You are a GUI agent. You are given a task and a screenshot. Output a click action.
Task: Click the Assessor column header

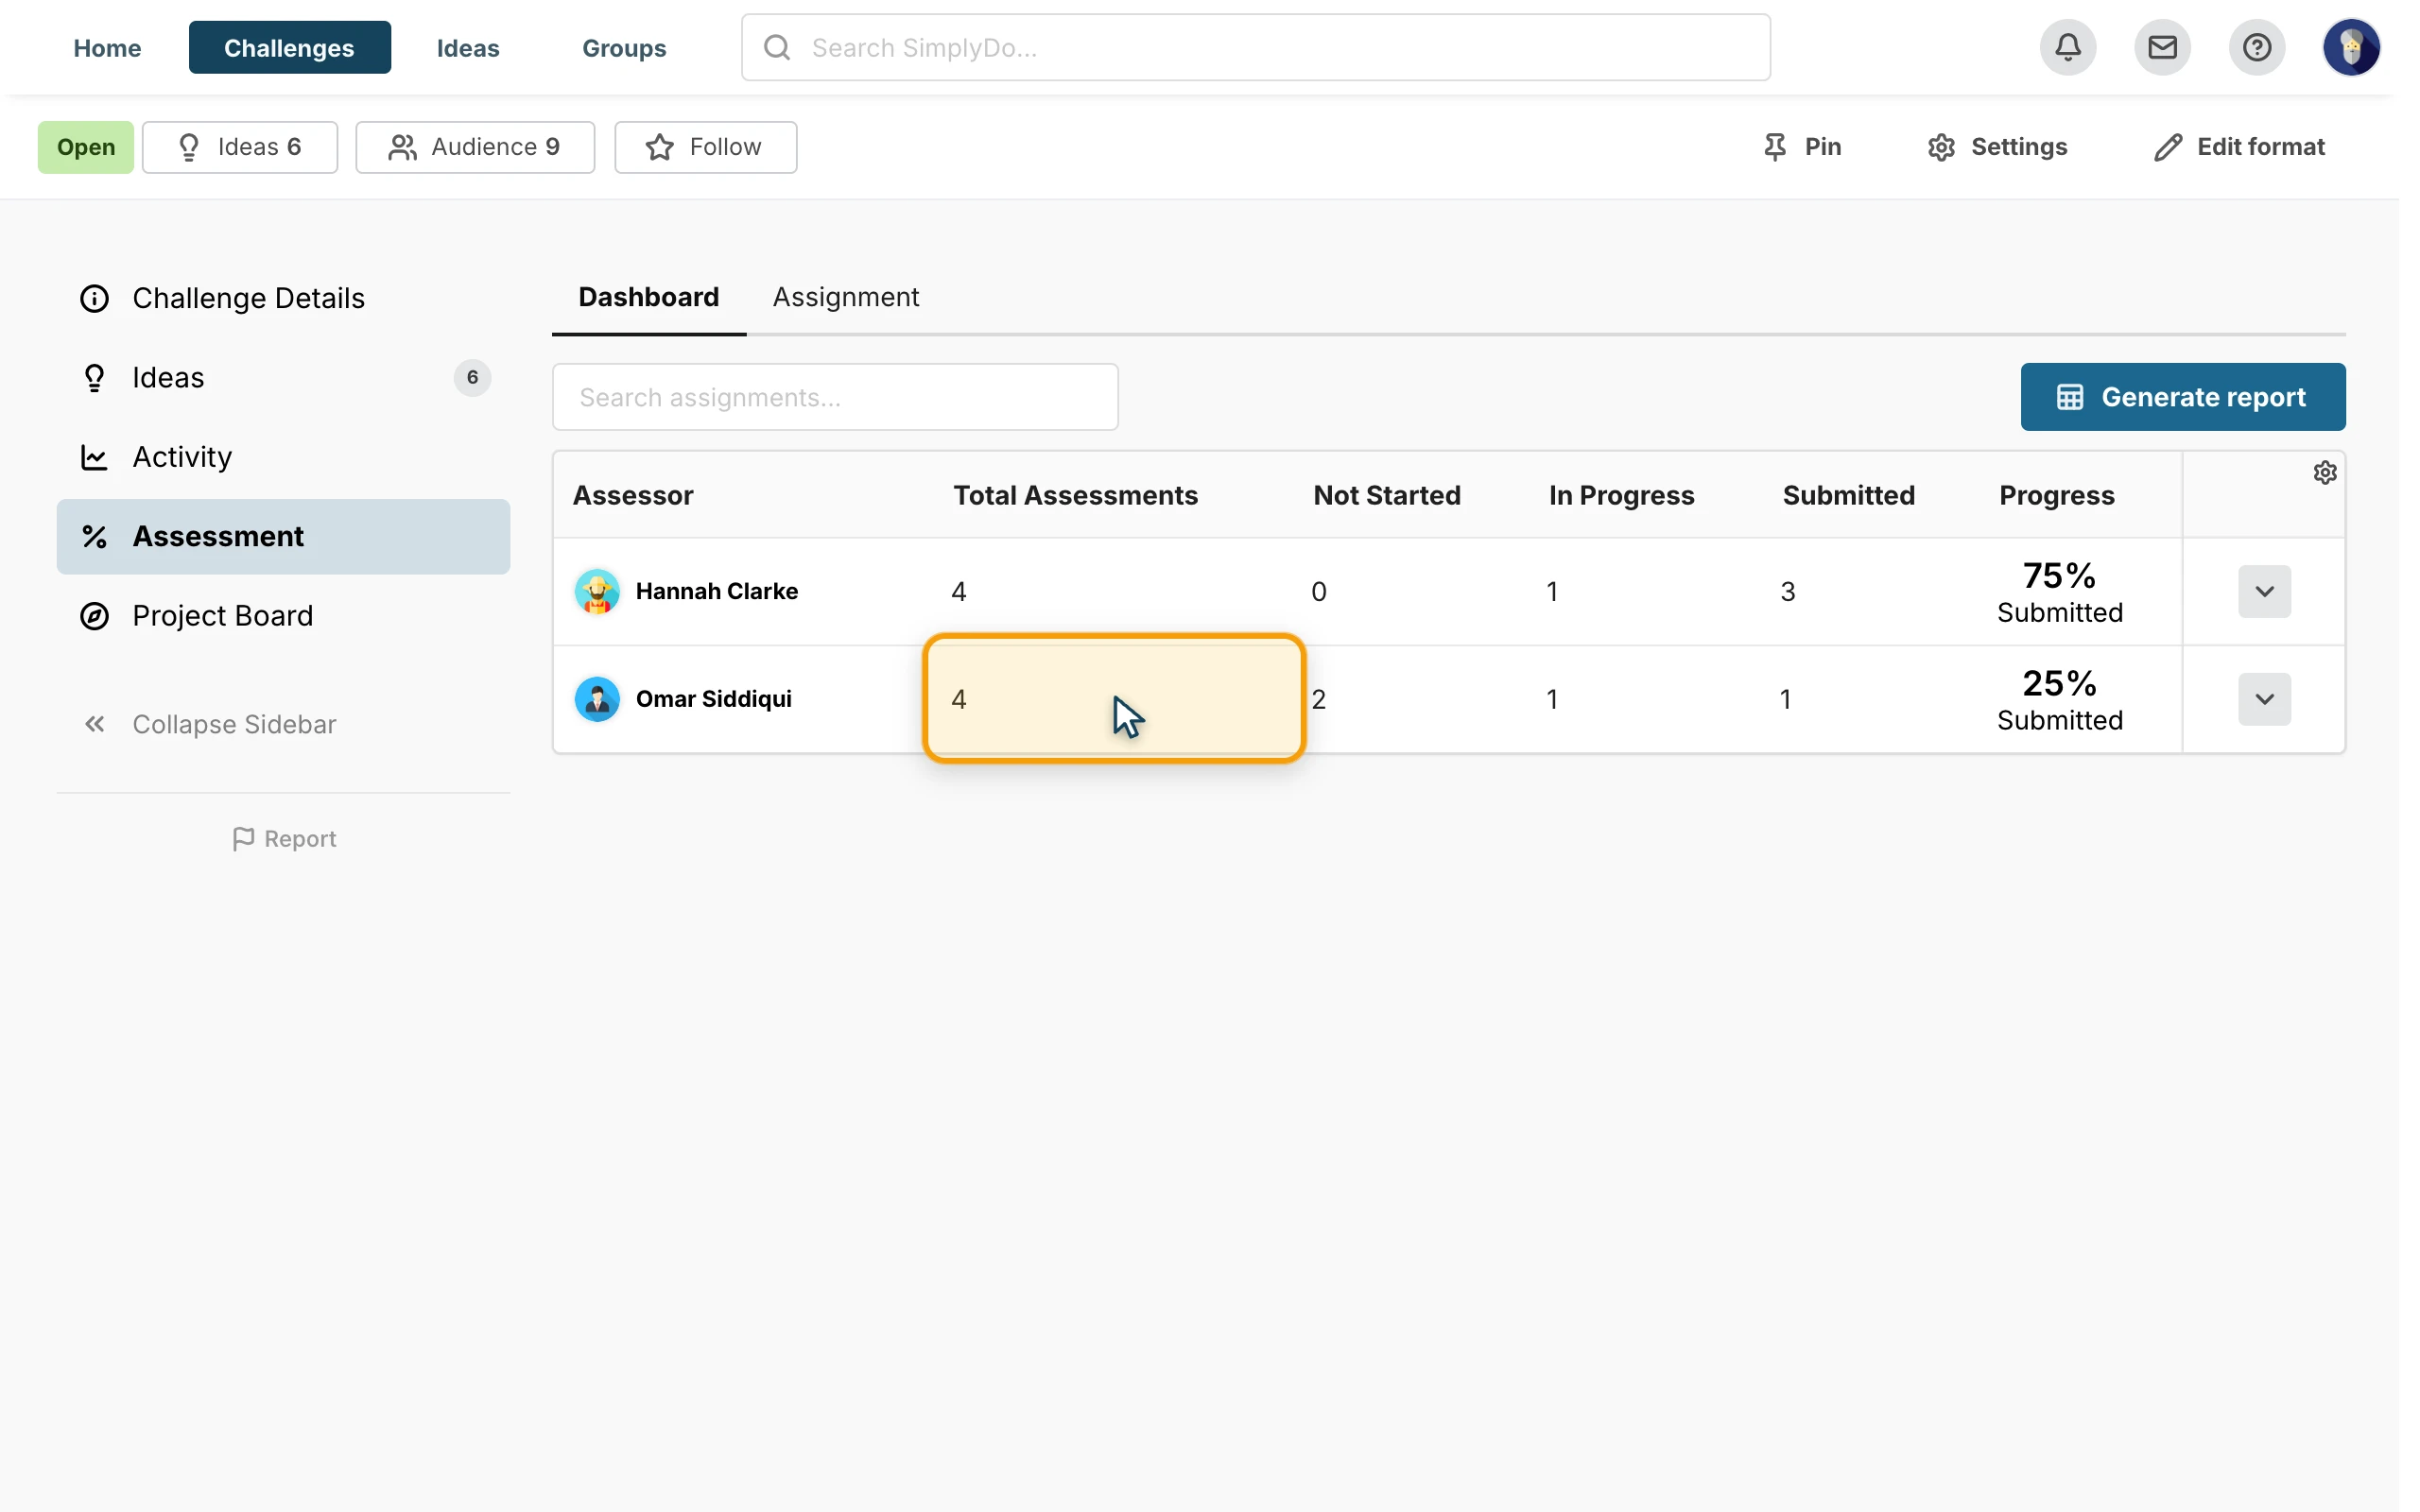(633, 495)
